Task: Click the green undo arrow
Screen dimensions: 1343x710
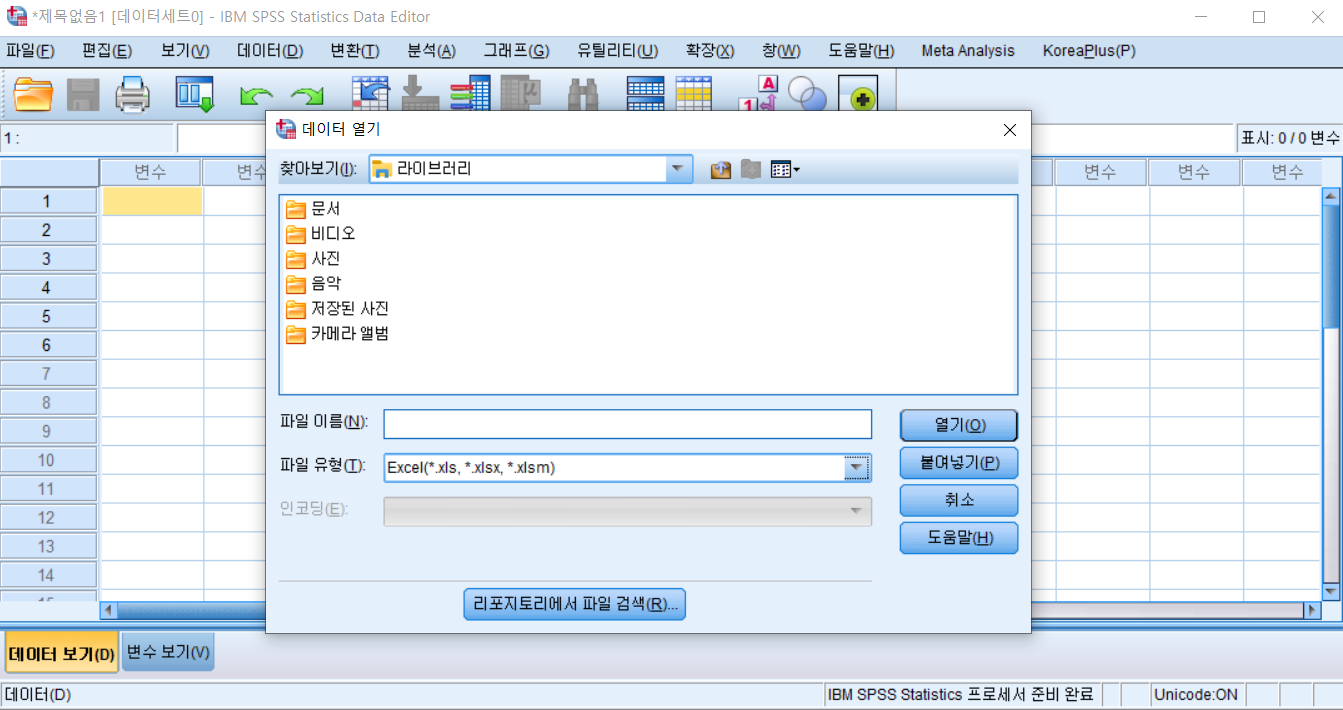Action: coord(256,97)
